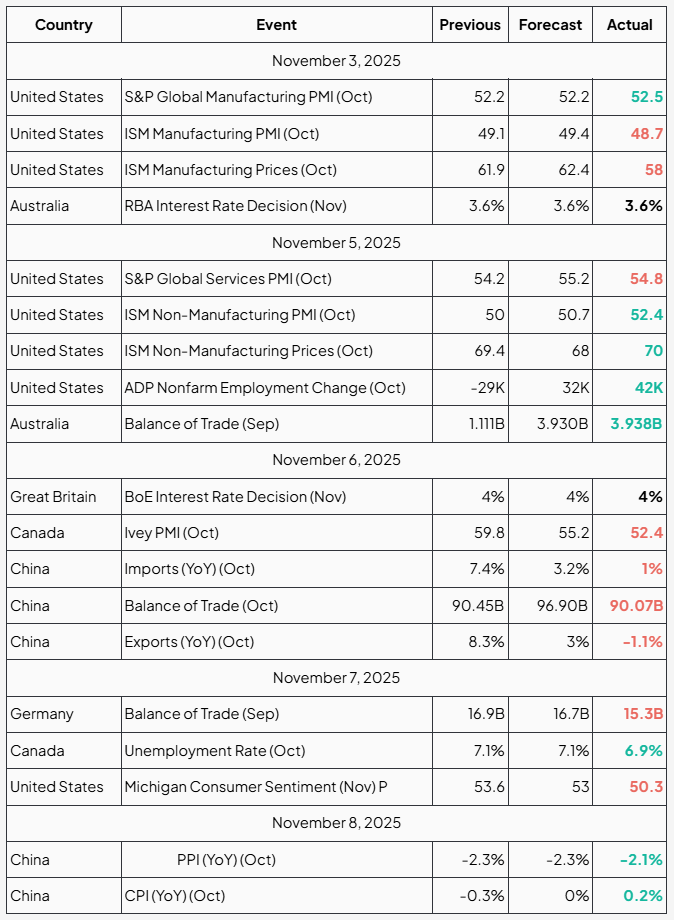The width and height of the screenshot is (674, 920).
Task: Click Michigan Consumer Sentiment (Nov) P event
Action: pyautogui.click(x=255, y=787)
